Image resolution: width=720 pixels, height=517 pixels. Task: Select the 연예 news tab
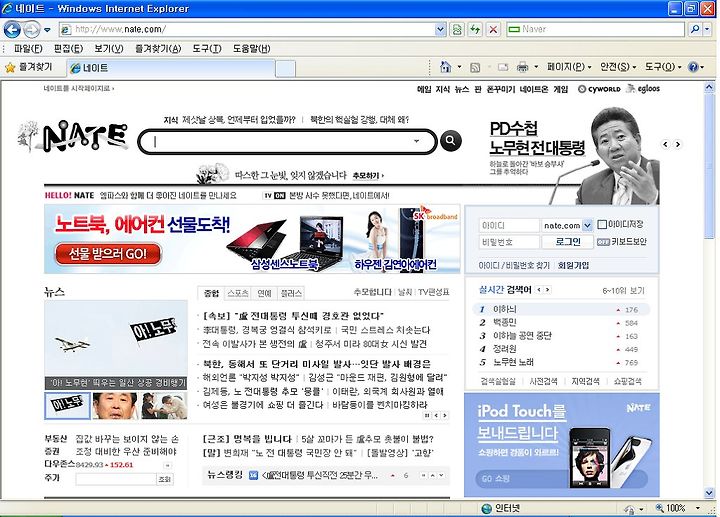pos(264,293)
